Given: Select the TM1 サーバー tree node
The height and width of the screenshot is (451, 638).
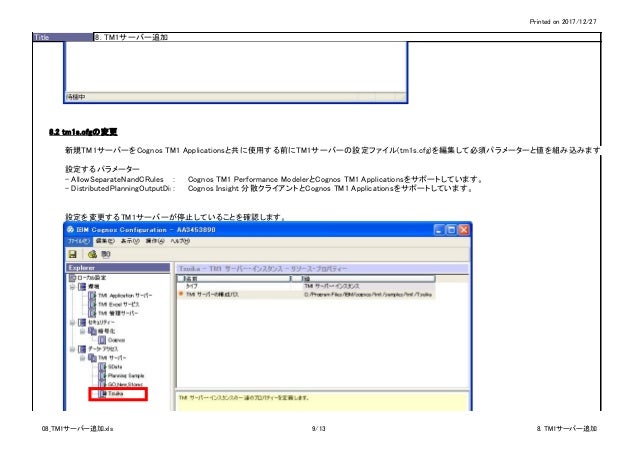Looking at the screenshot, I should (112, 358).
